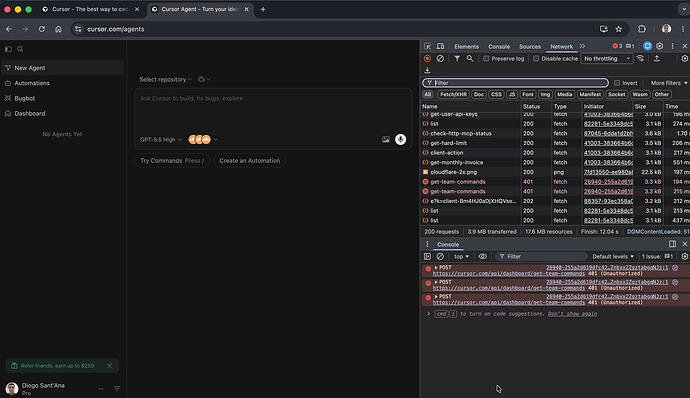Switch to the Sources tab
Viewport: 690px width, 398px height.
pos(530,47)
